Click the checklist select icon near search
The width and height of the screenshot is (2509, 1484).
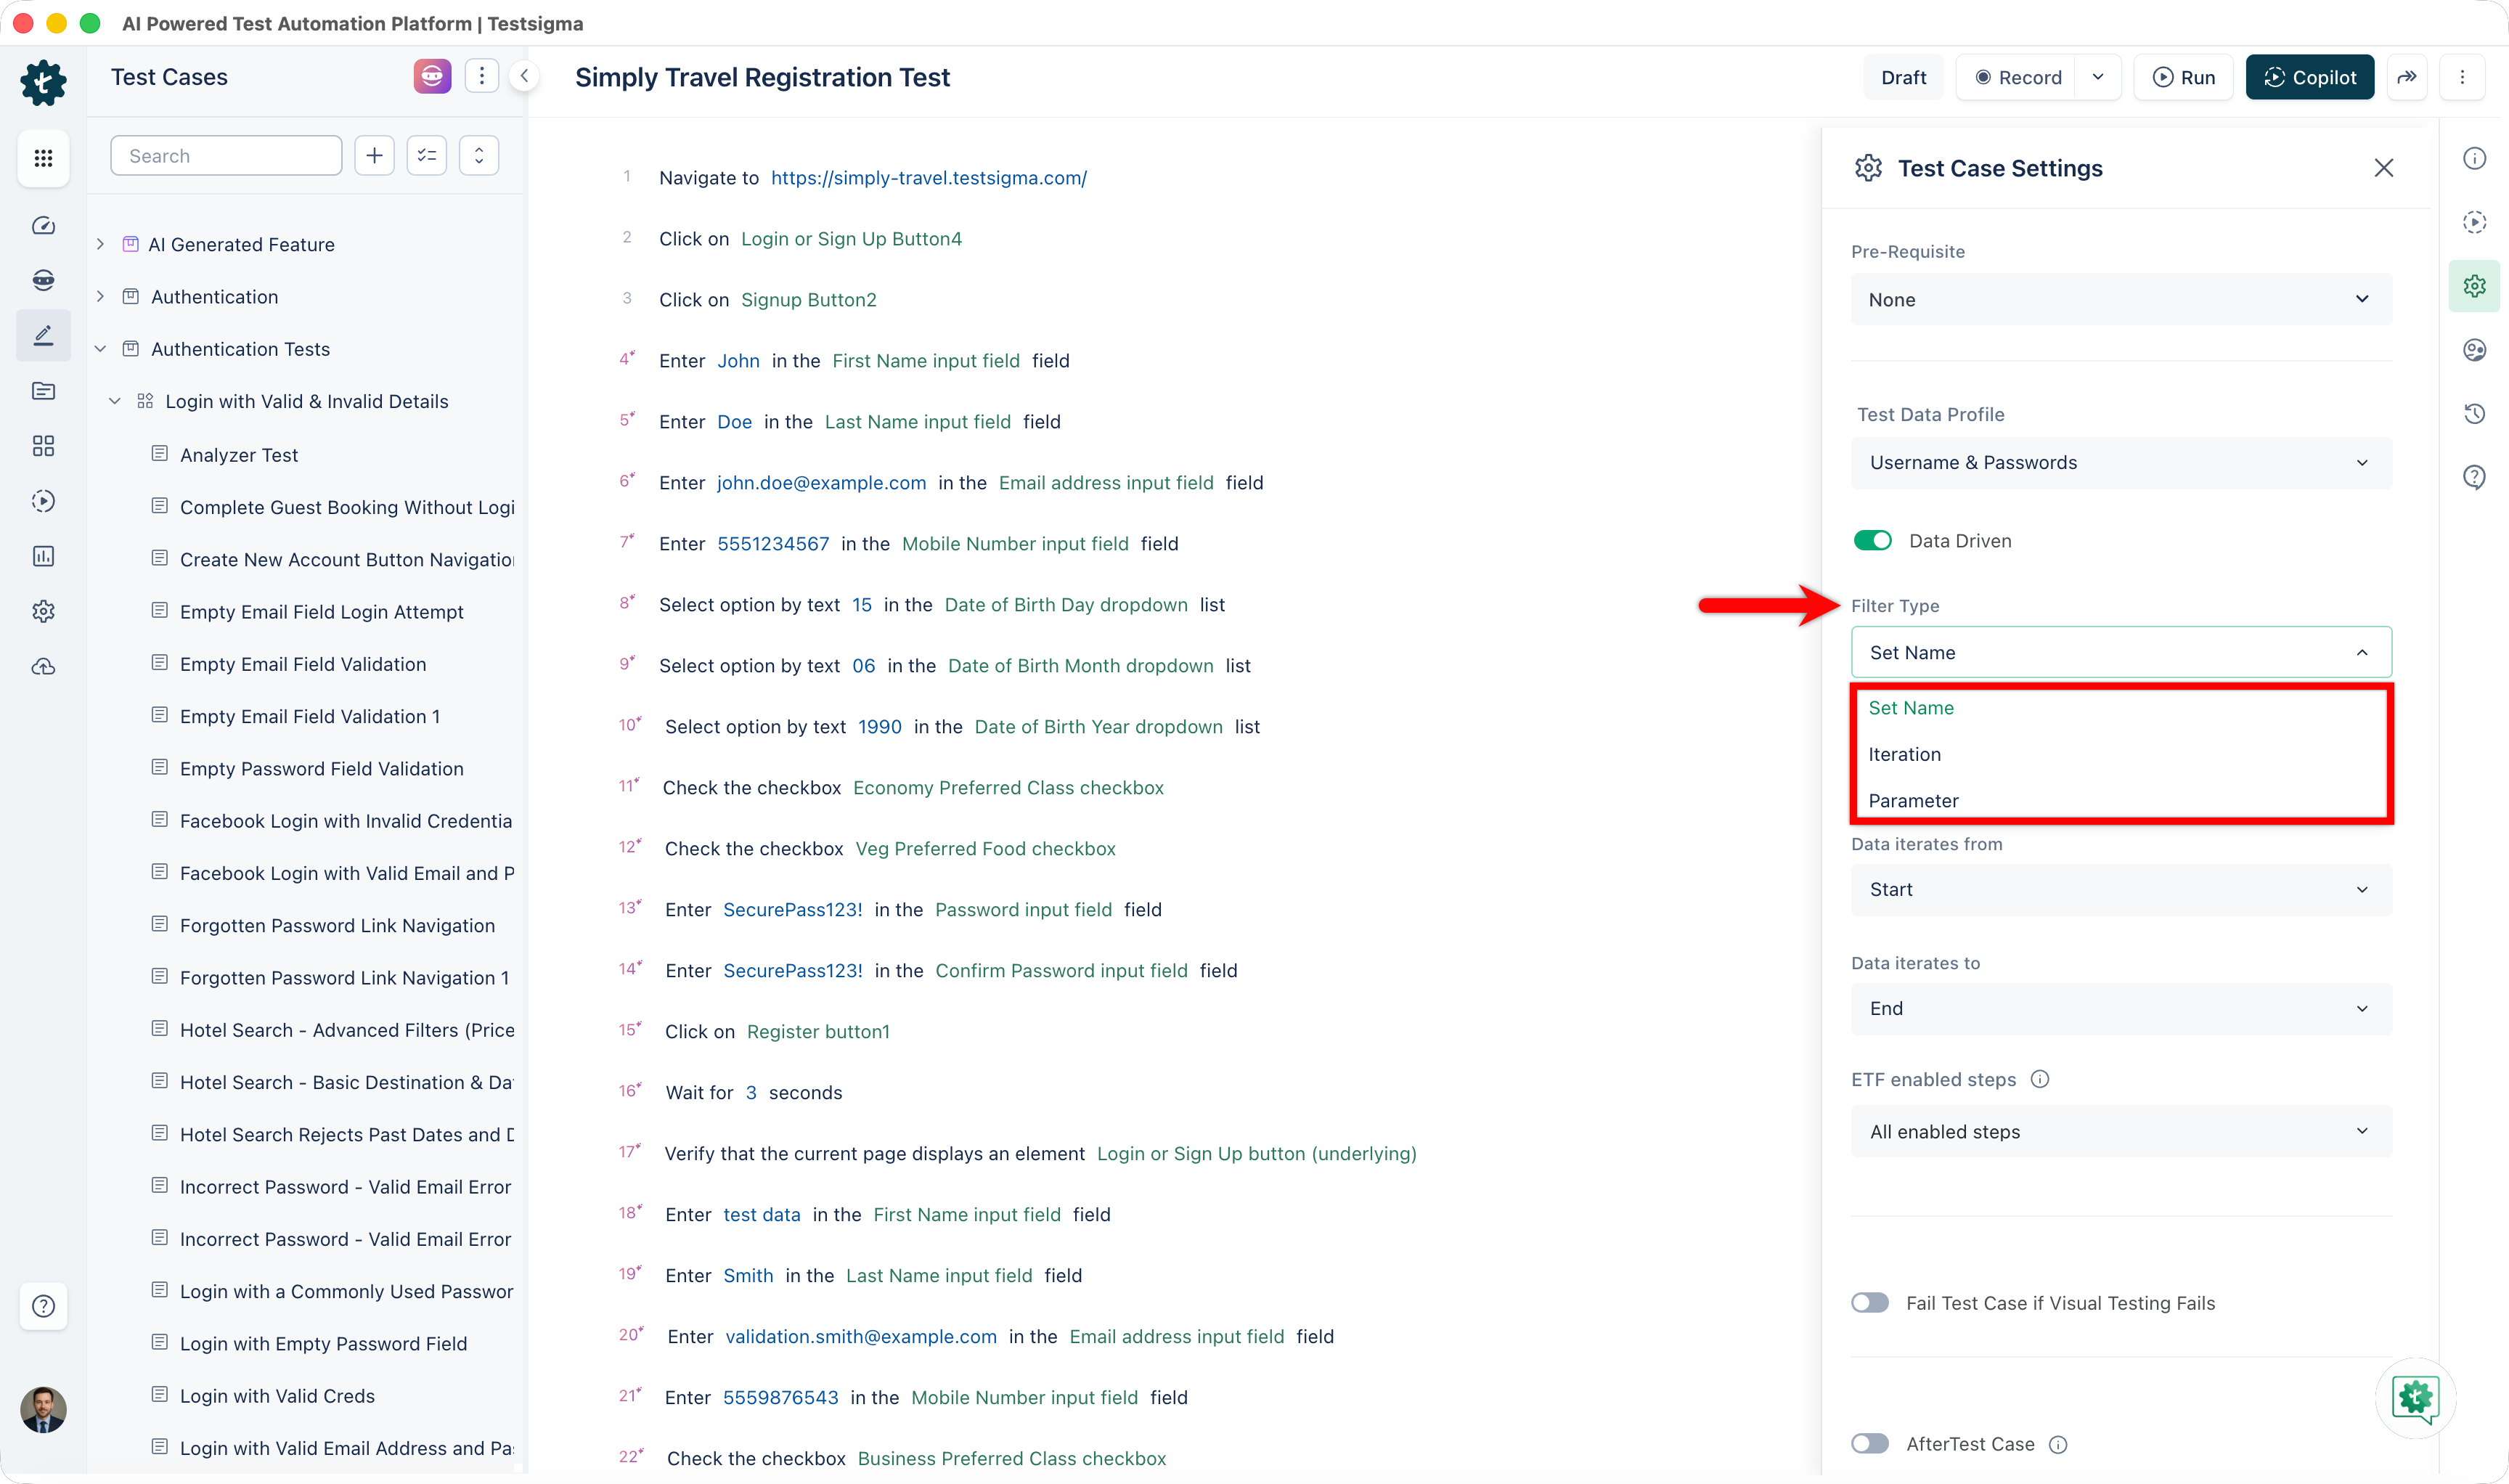[427, 155]
